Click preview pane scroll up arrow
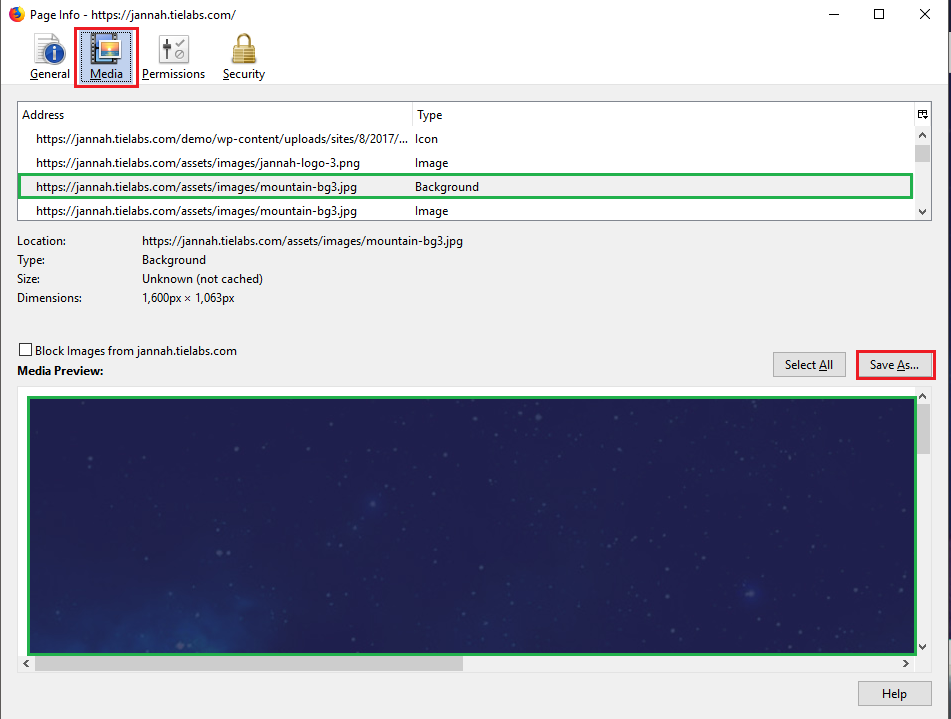This screenshot has height=719, width=951. point(922,396)
